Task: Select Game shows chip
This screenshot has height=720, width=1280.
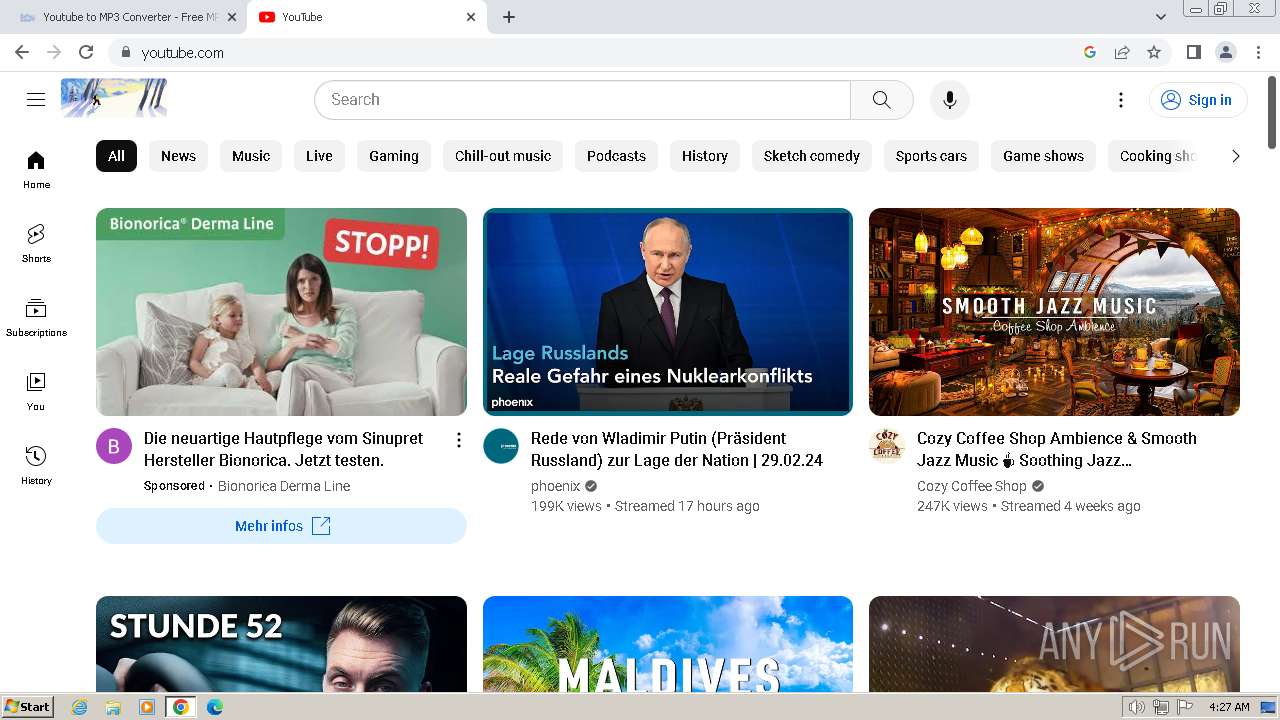Action: [x=1043, y=156]
